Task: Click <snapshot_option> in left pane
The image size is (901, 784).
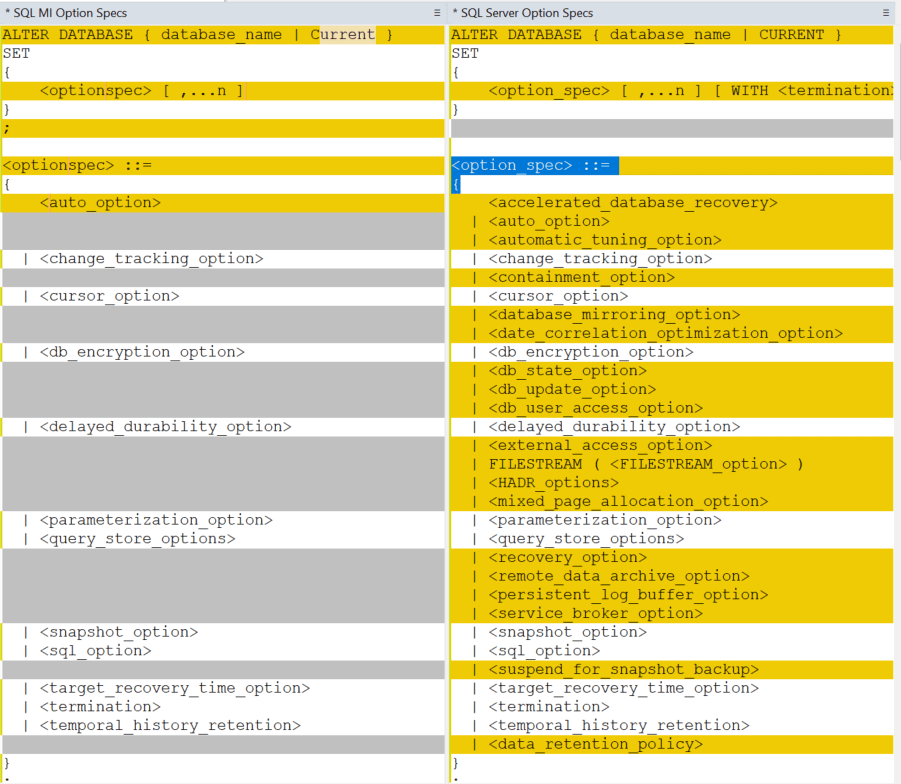Action: click(x=119, y=632)
